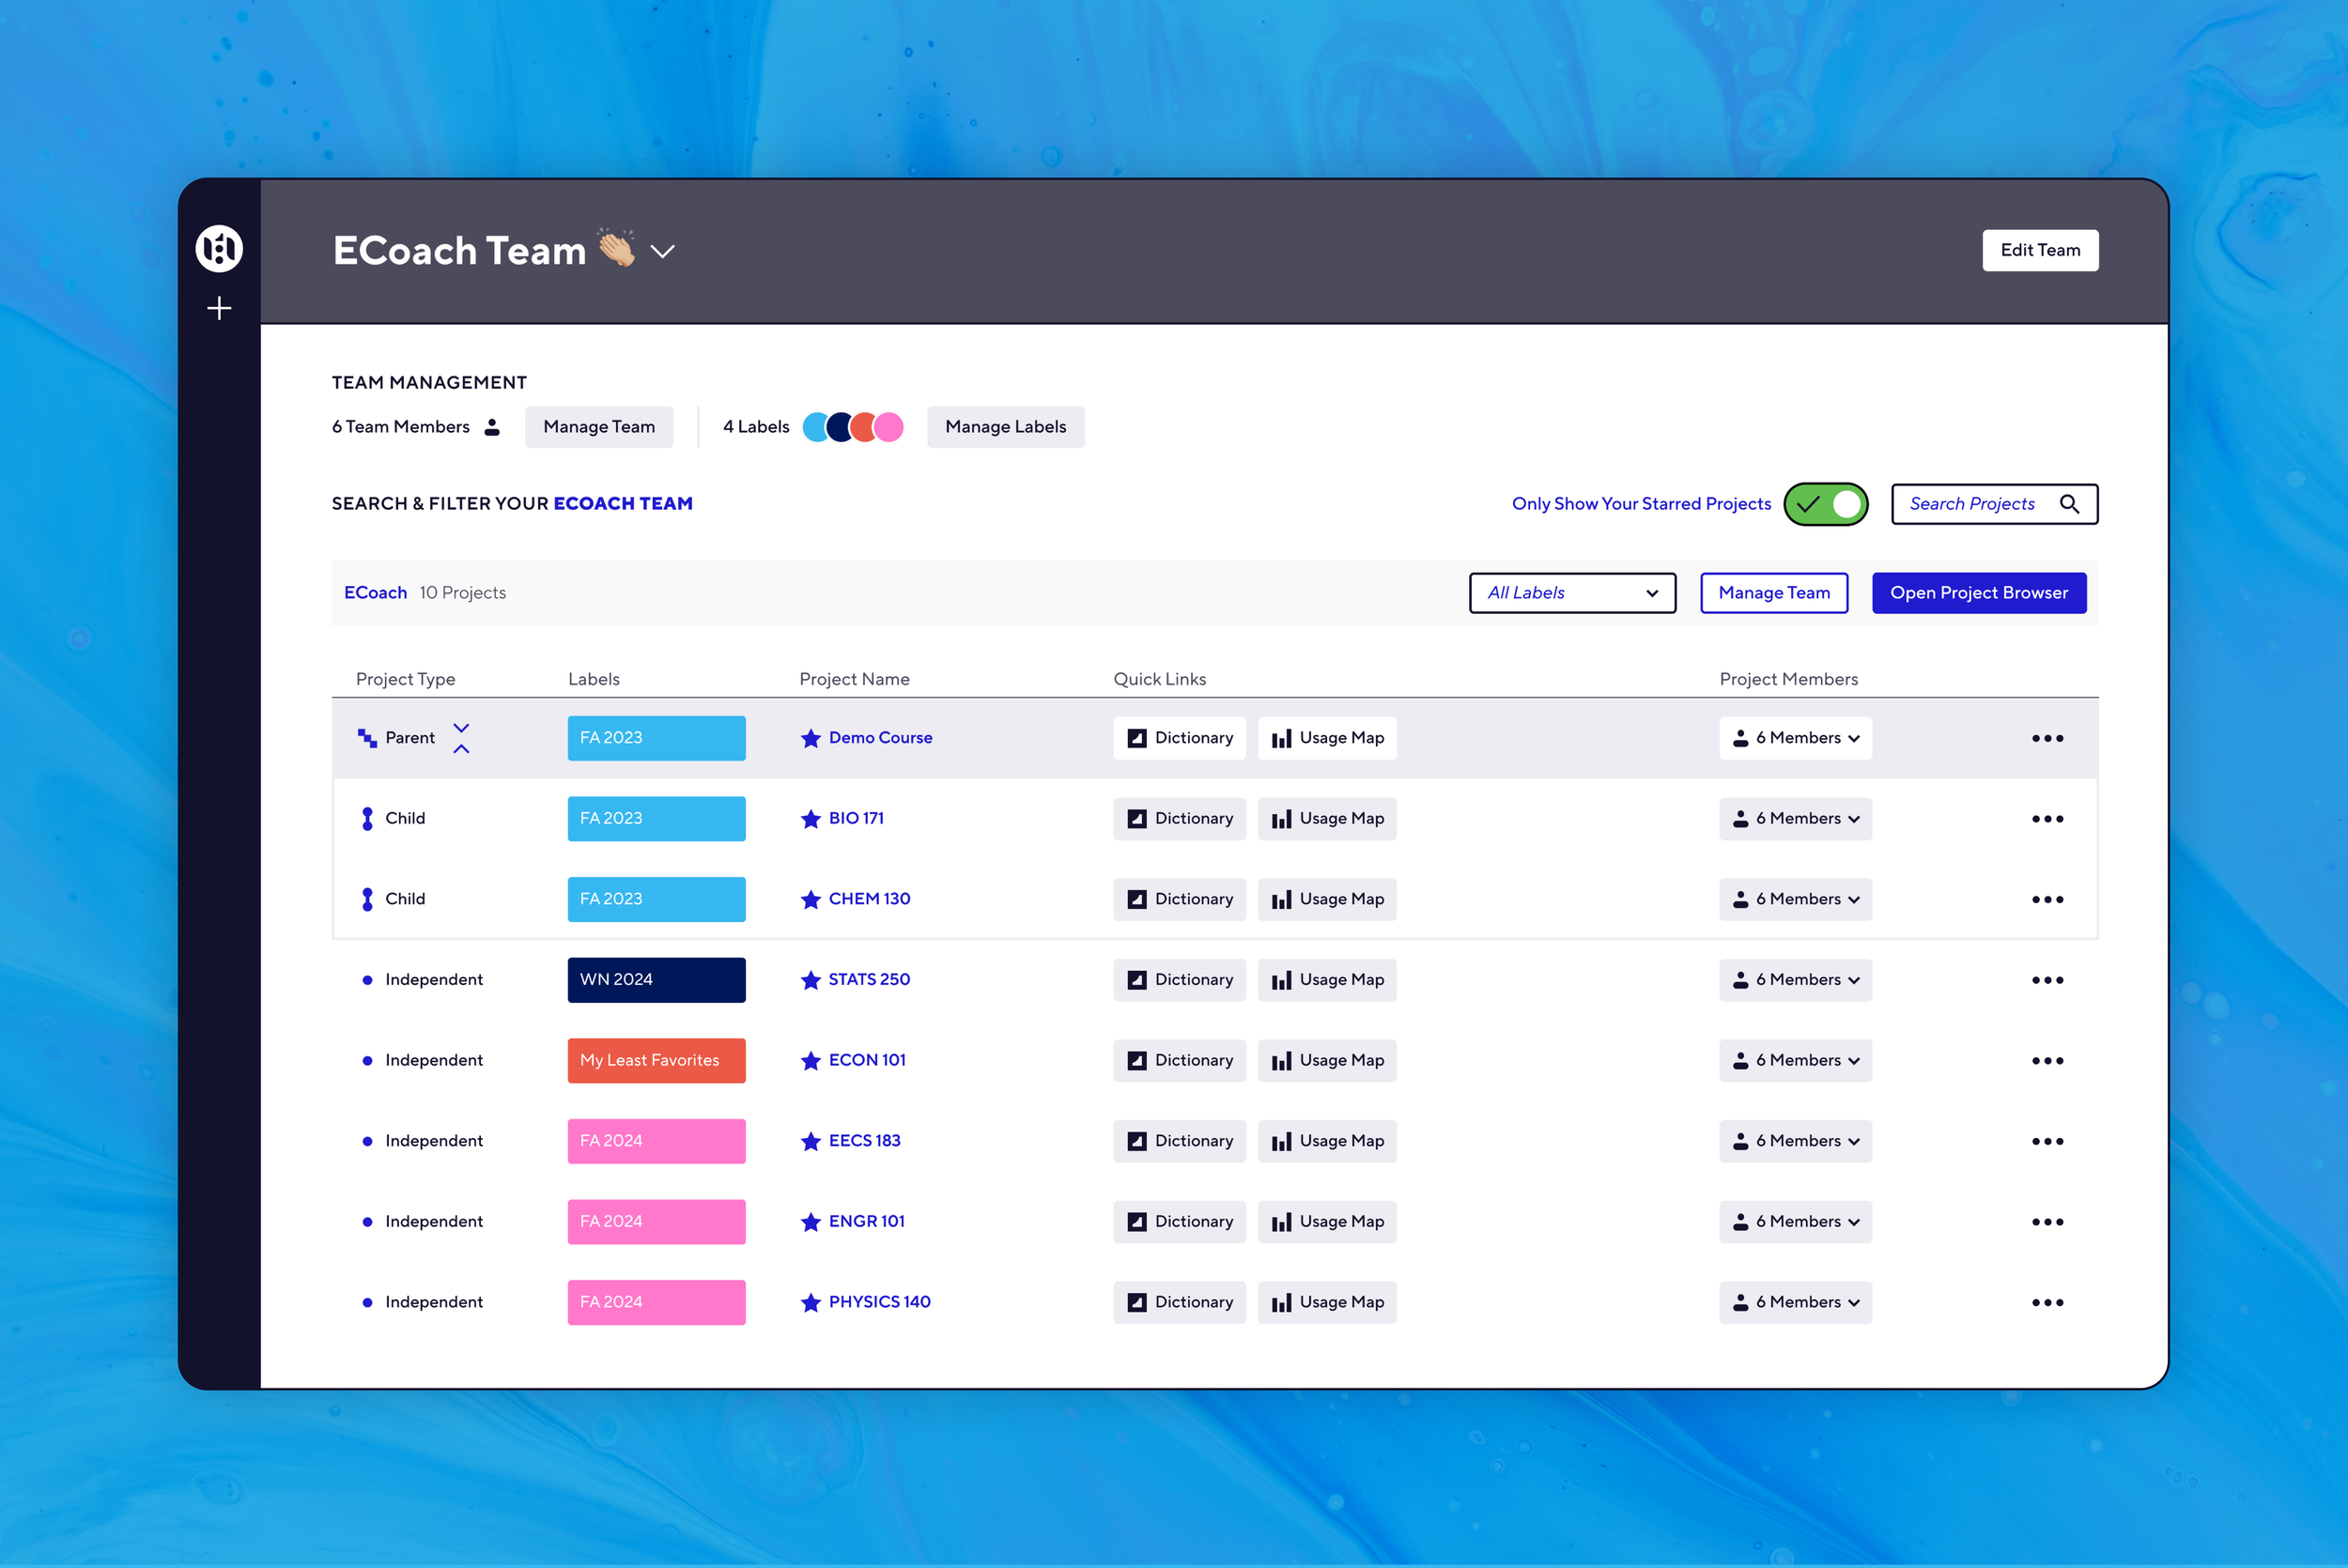Click the home logo icon in sidebar
The height and width of the screenshot is (1568, 2348).
tap(219, 248)
